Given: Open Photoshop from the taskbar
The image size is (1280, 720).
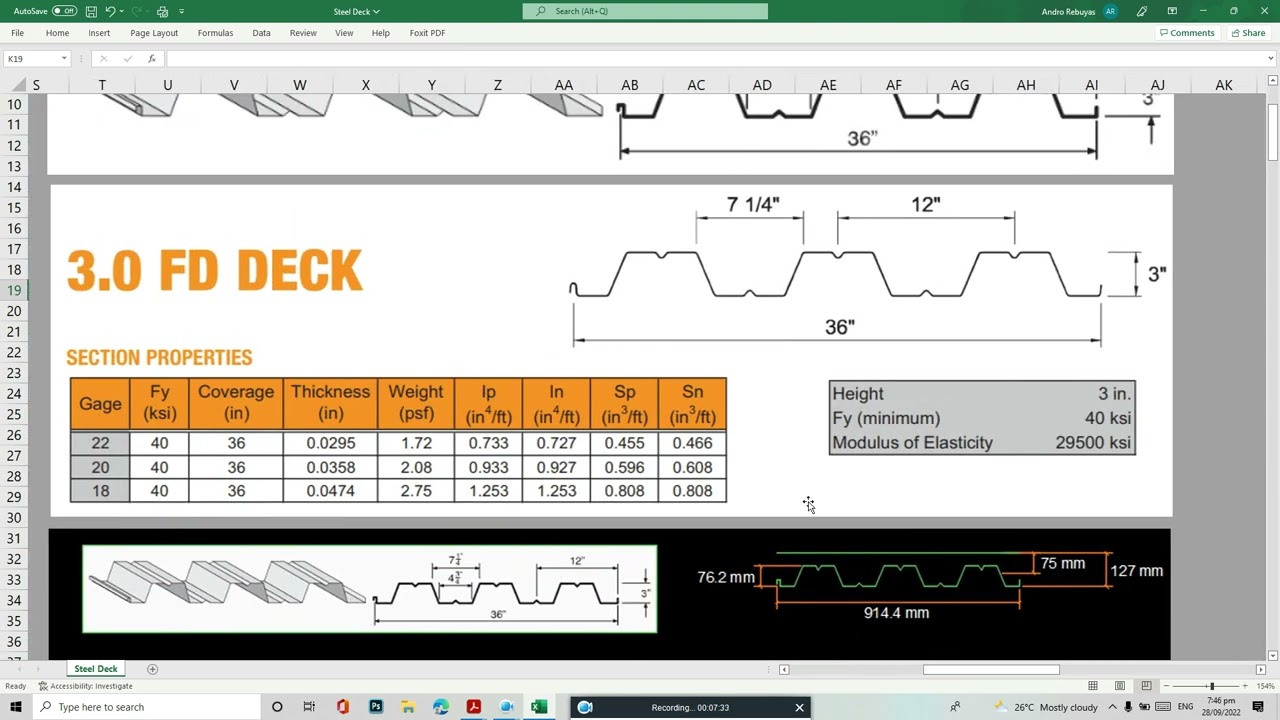Looking at the screenshot, I should (376, 707).
